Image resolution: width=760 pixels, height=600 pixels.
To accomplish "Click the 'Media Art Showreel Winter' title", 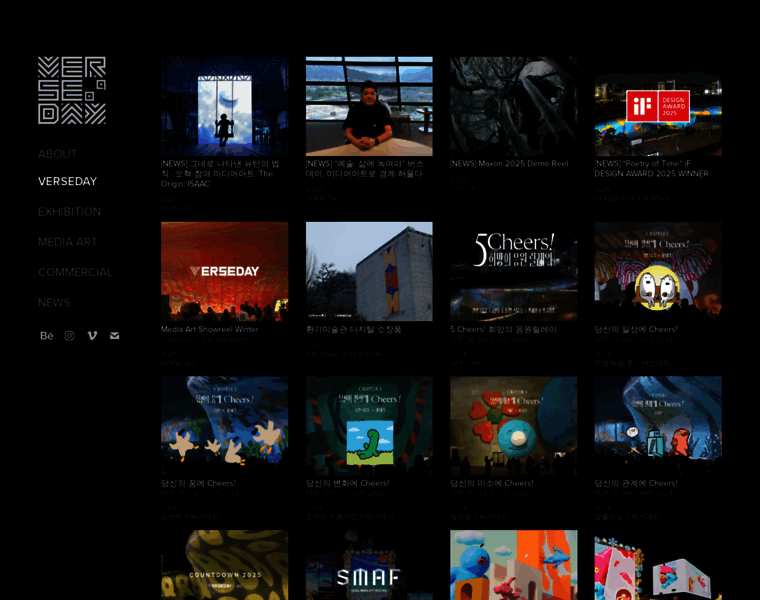I will tap(210, 329).
